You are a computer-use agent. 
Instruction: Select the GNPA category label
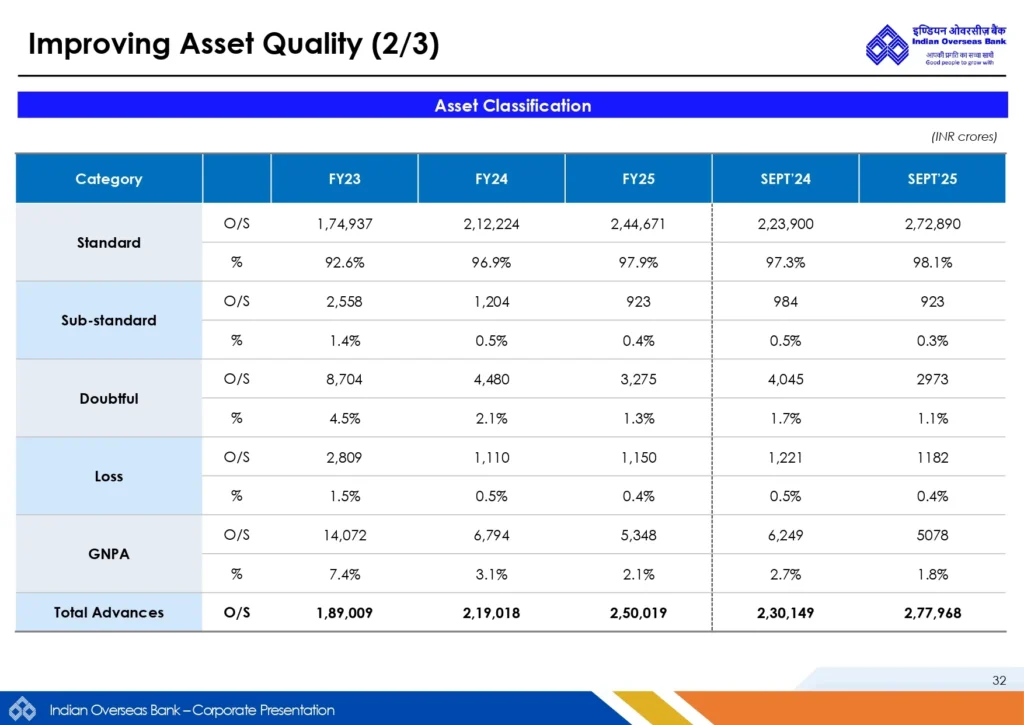109,554
